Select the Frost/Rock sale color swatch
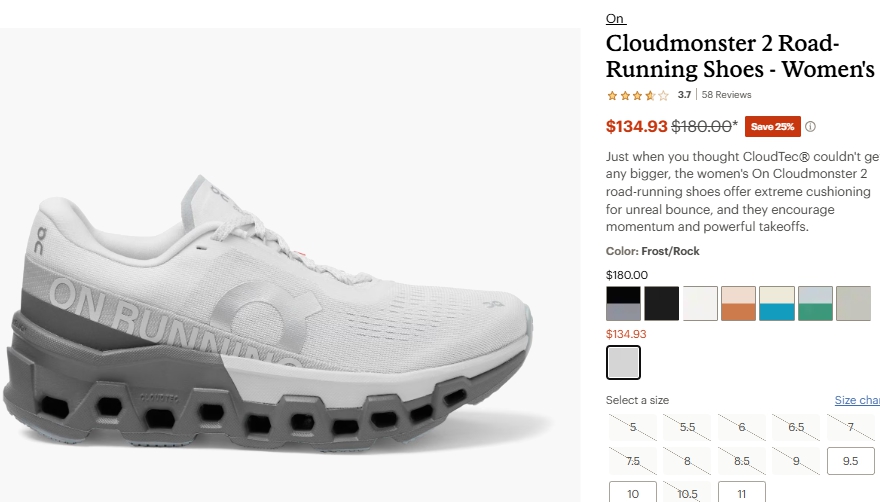 click(x=623, y=363)
